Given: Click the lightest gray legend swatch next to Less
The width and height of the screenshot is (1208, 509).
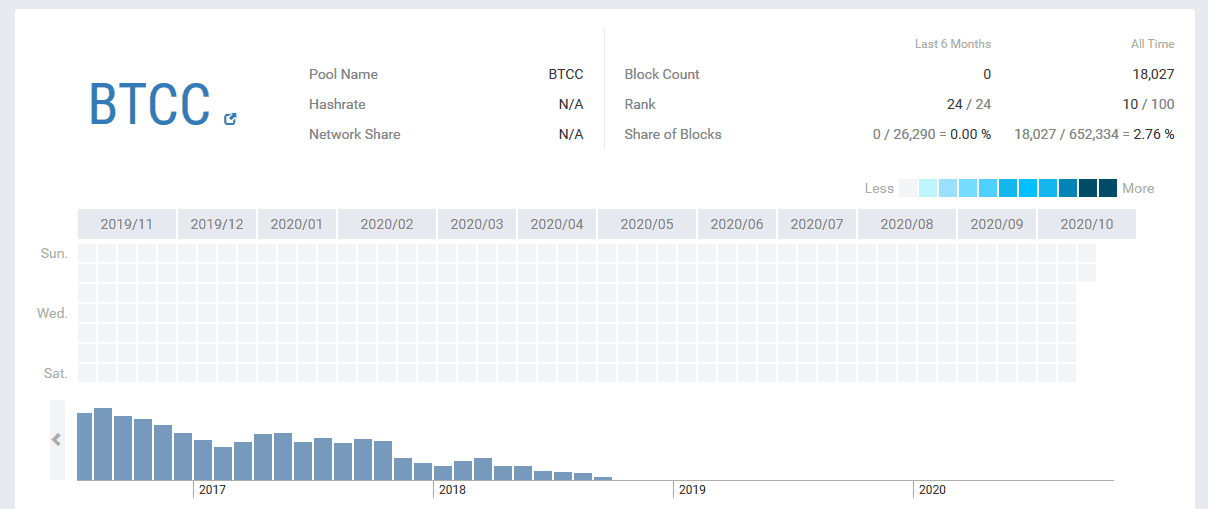Looking at the screenshot, I should pos(908,188).
